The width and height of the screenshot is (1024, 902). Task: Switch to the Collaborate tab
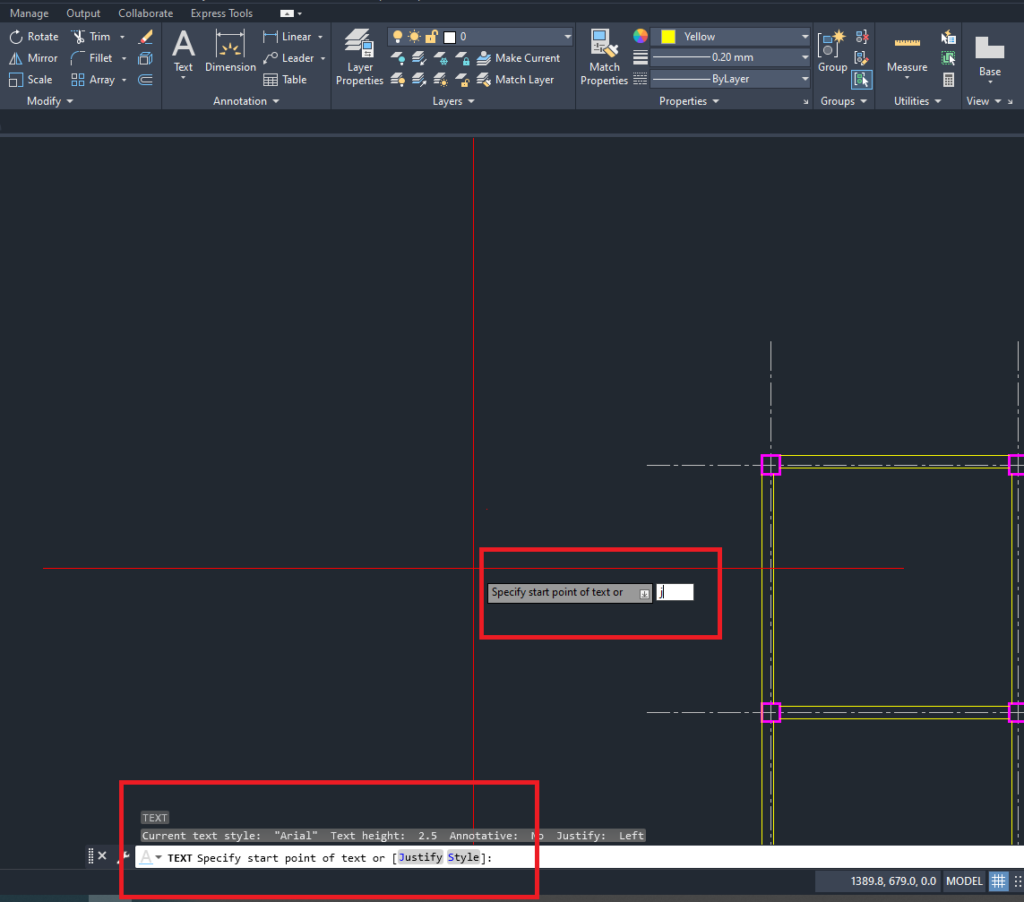145,13
